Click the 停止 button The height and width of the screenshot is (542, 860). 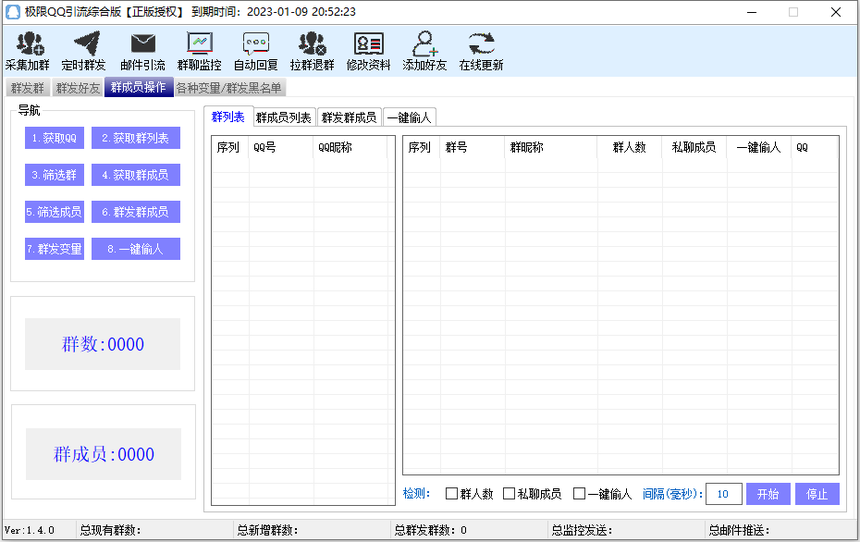coord(817,494)
